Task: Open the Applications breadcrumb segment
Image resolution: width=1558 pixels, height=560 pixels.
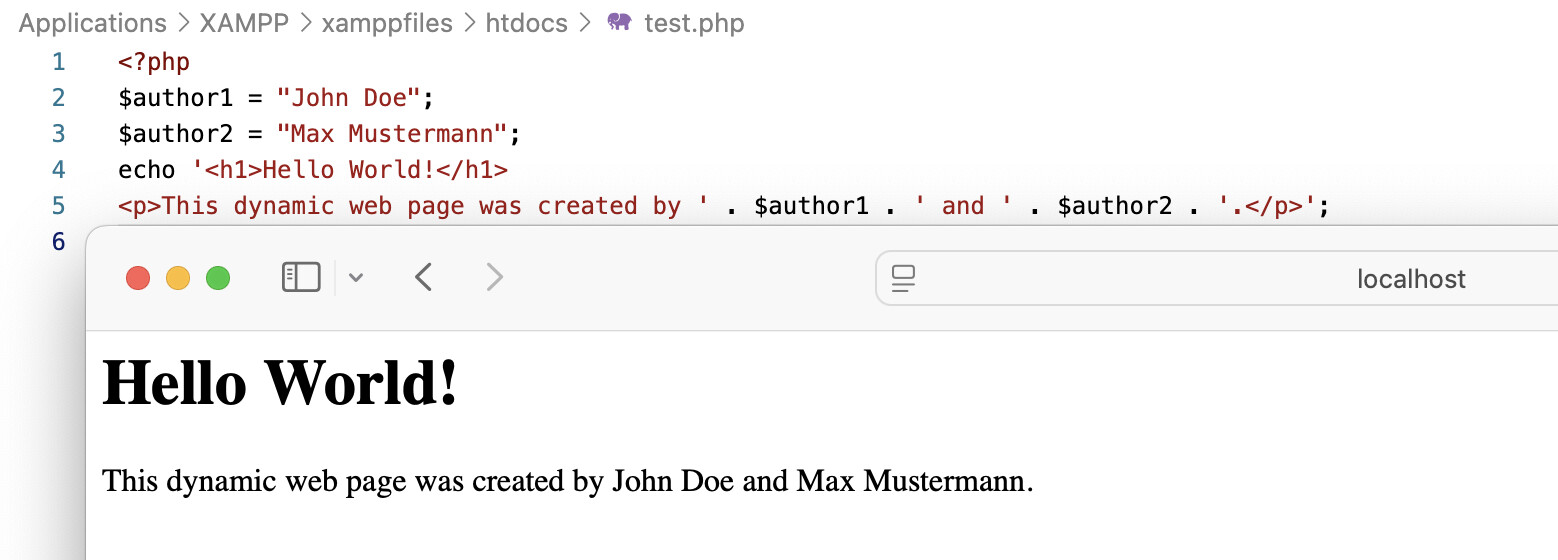Action: (x=92, y=23)
